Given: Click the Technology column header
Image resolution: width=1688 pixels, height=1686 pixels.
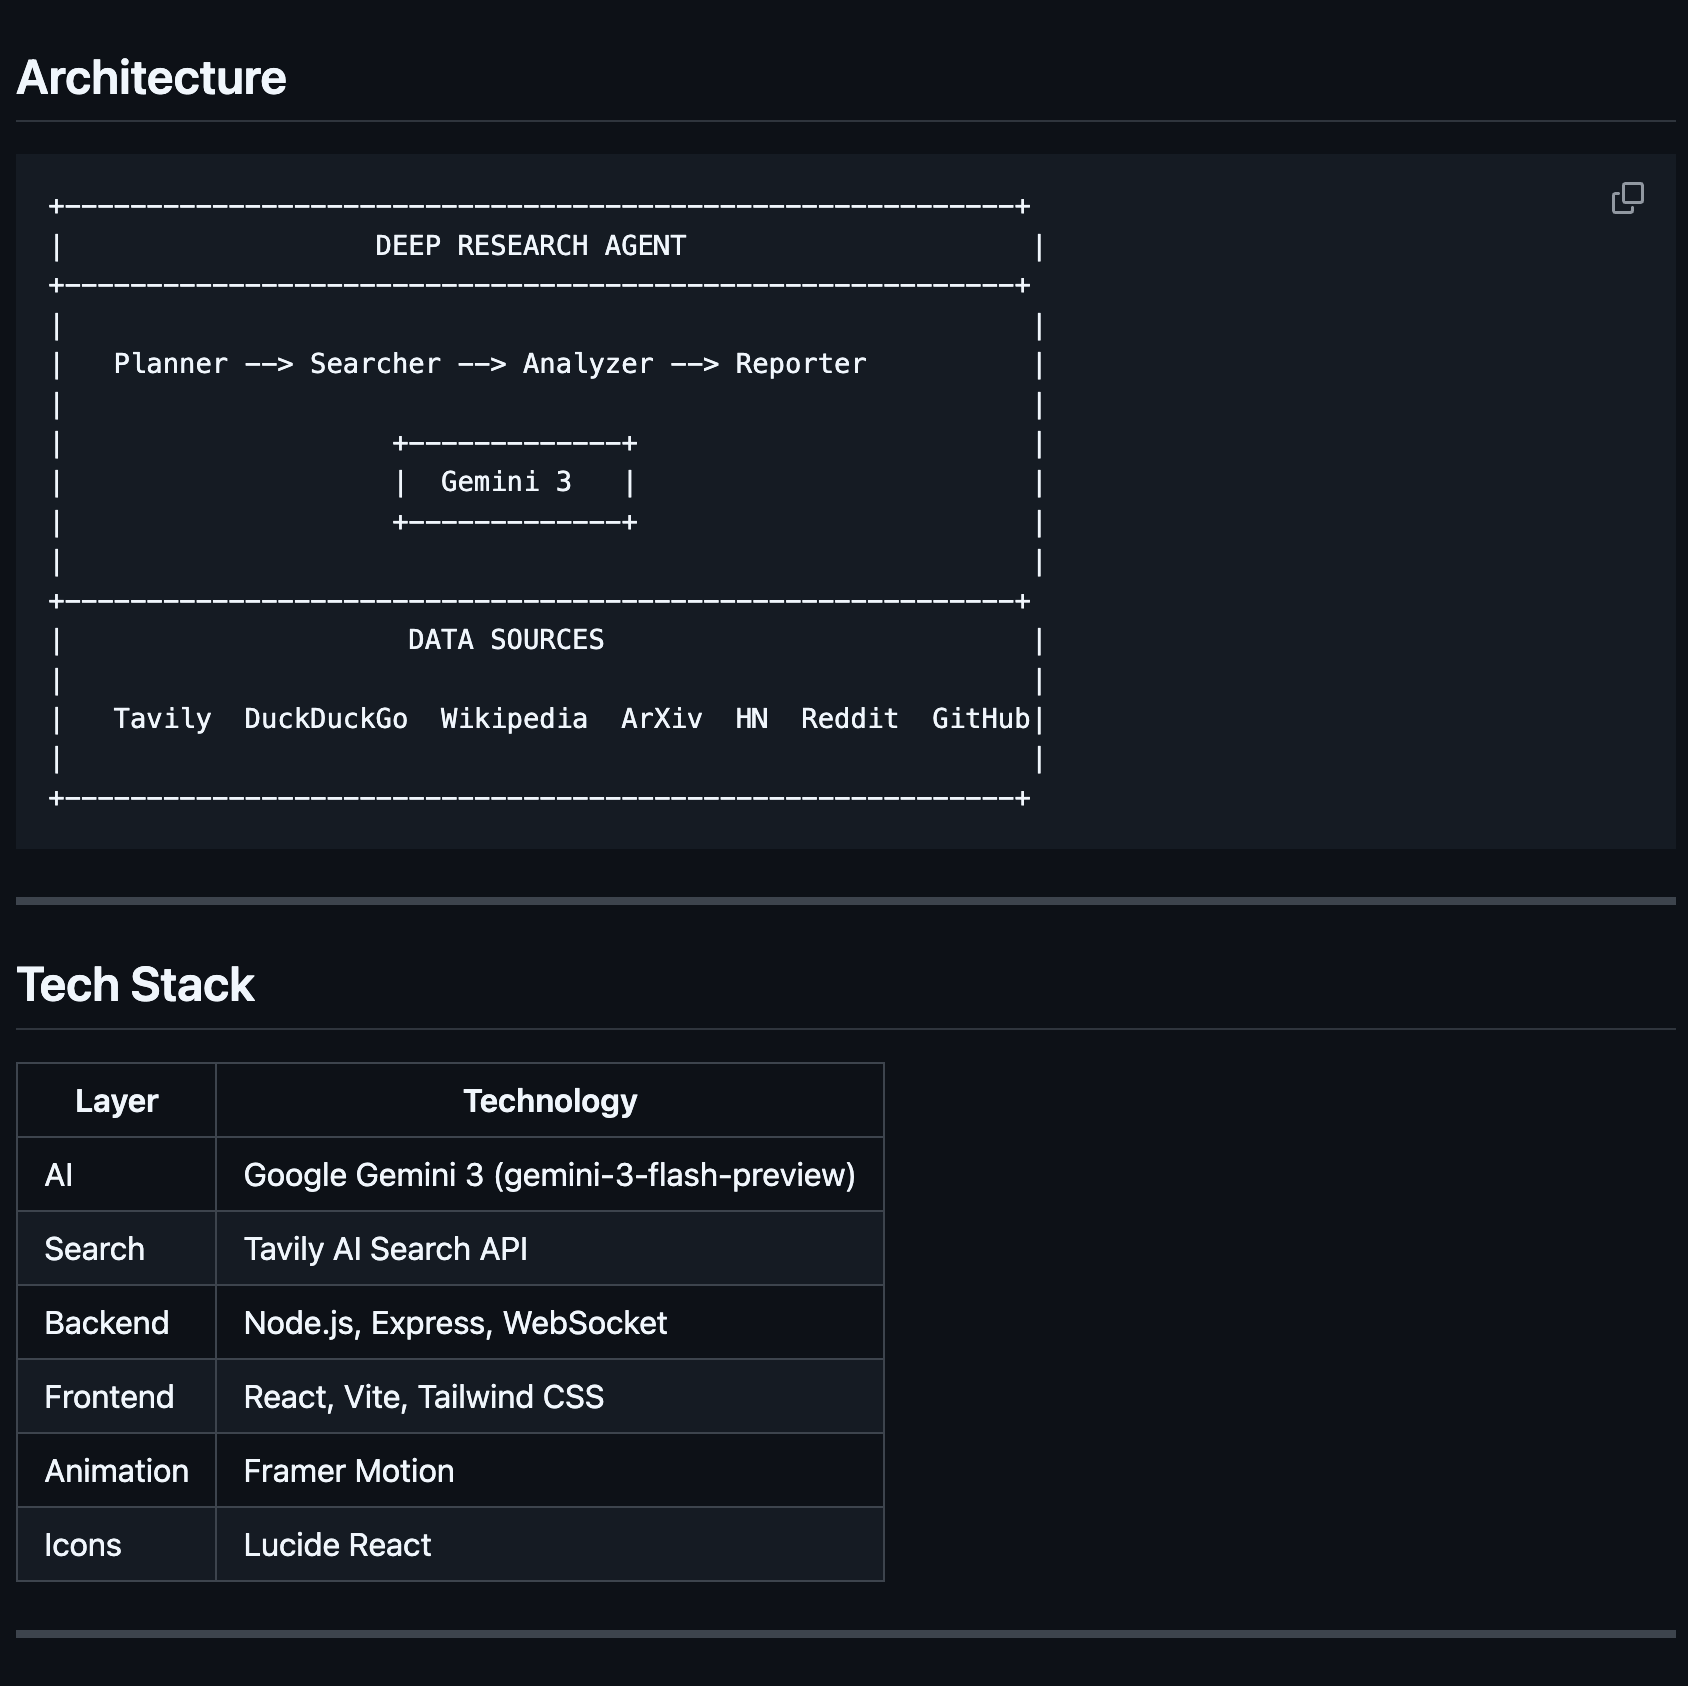Looking at the screenshot, I should tap(549, 1101).
